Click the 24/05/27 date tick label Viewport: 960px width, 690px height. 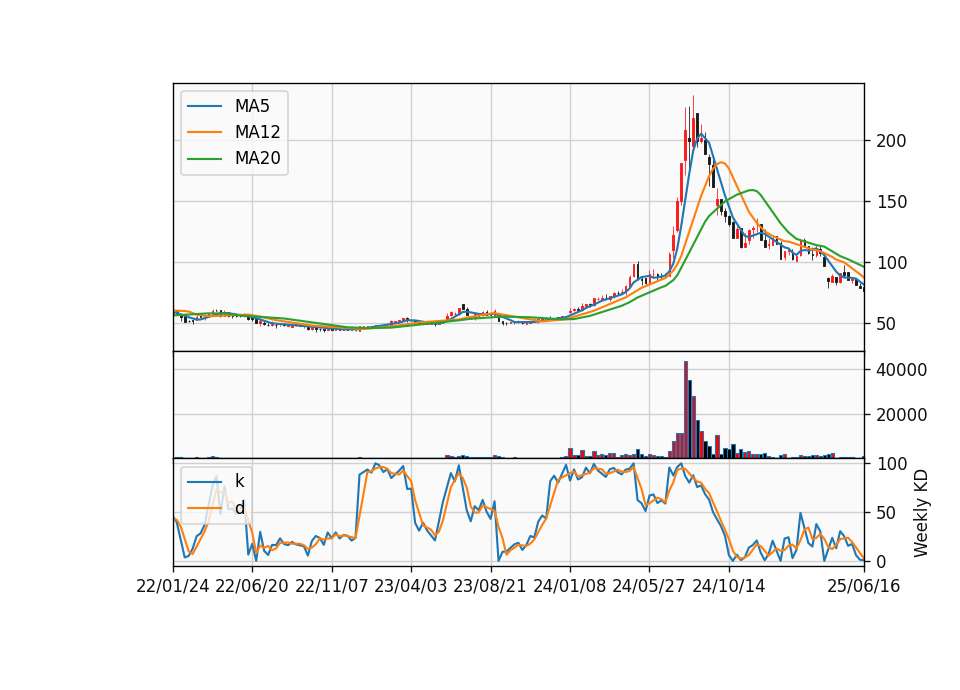tap(649, 587)
